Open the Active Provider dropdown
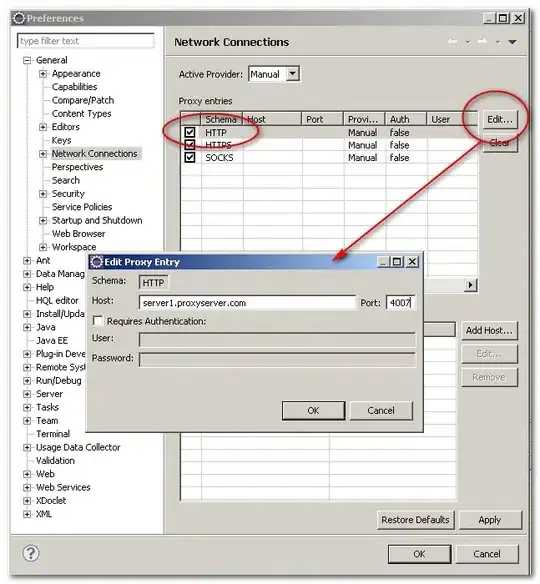Viewport: 540px width, 584px height. click(293, 74)
